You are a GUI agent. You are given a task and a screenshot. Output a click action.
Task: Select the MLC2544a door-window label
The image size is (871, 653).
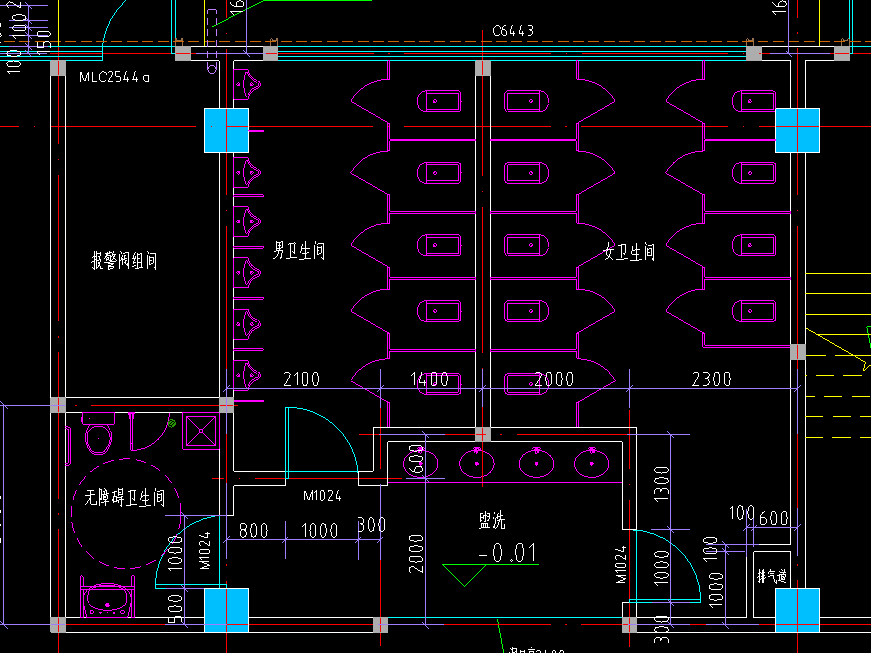pyautogui.click(x=114, y=77)
